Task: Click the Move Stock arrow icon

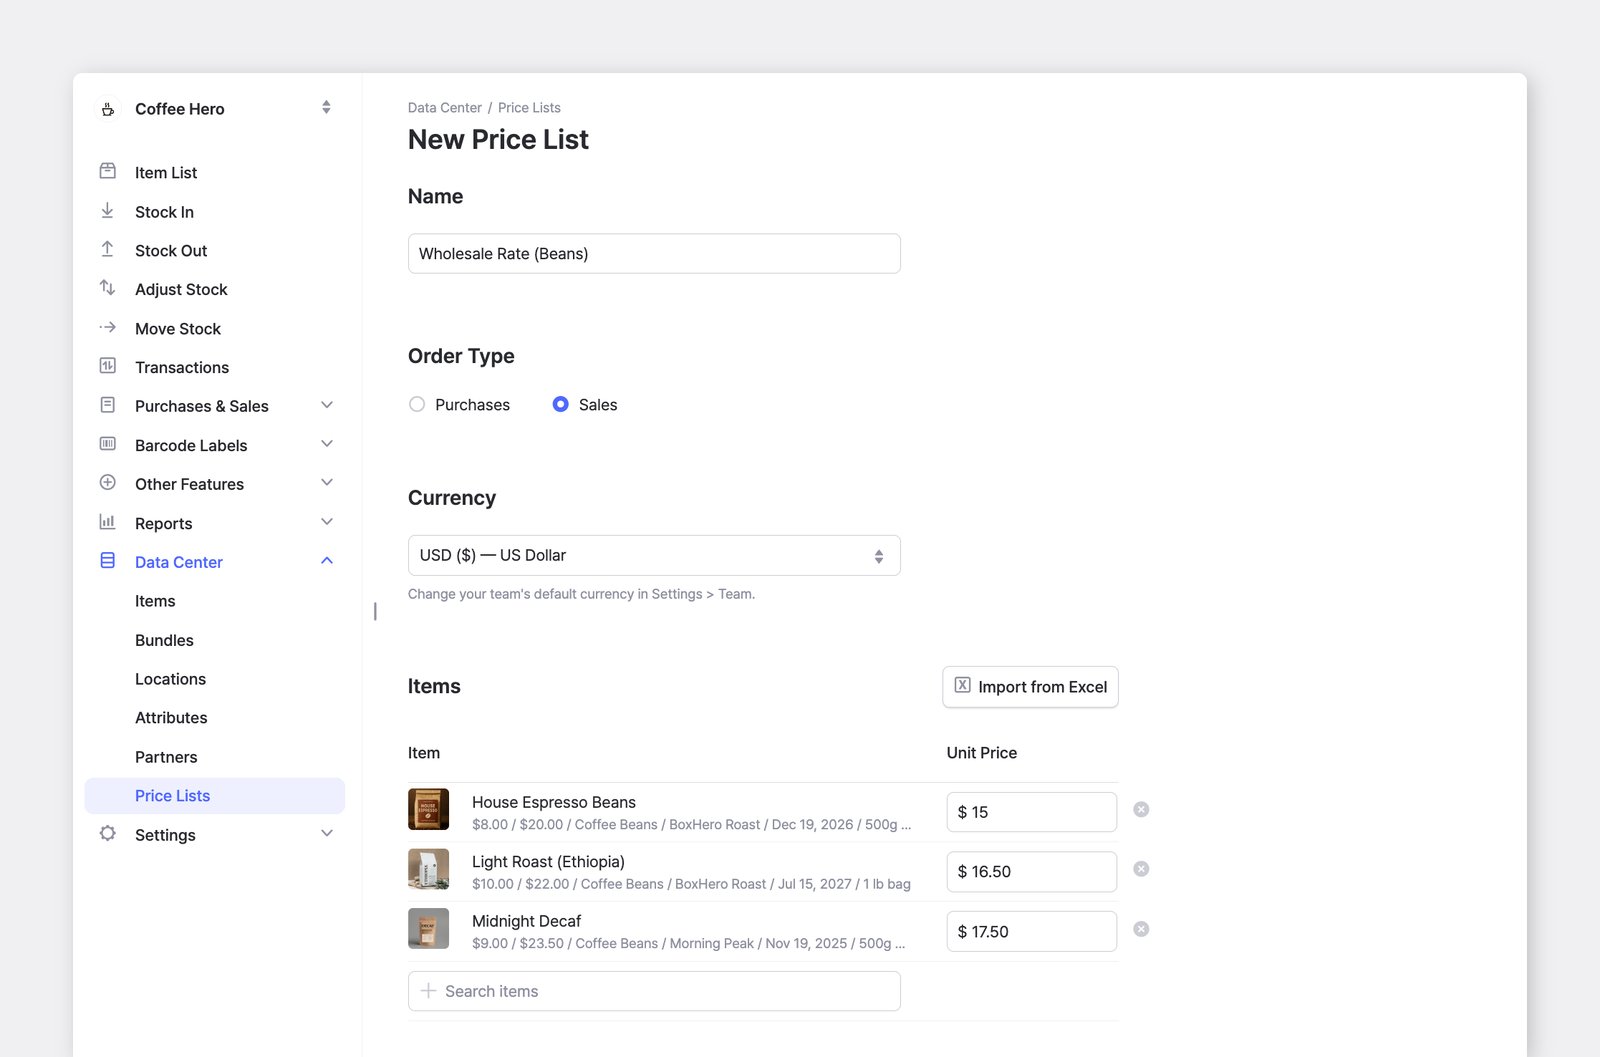Action: coord(108,327)
